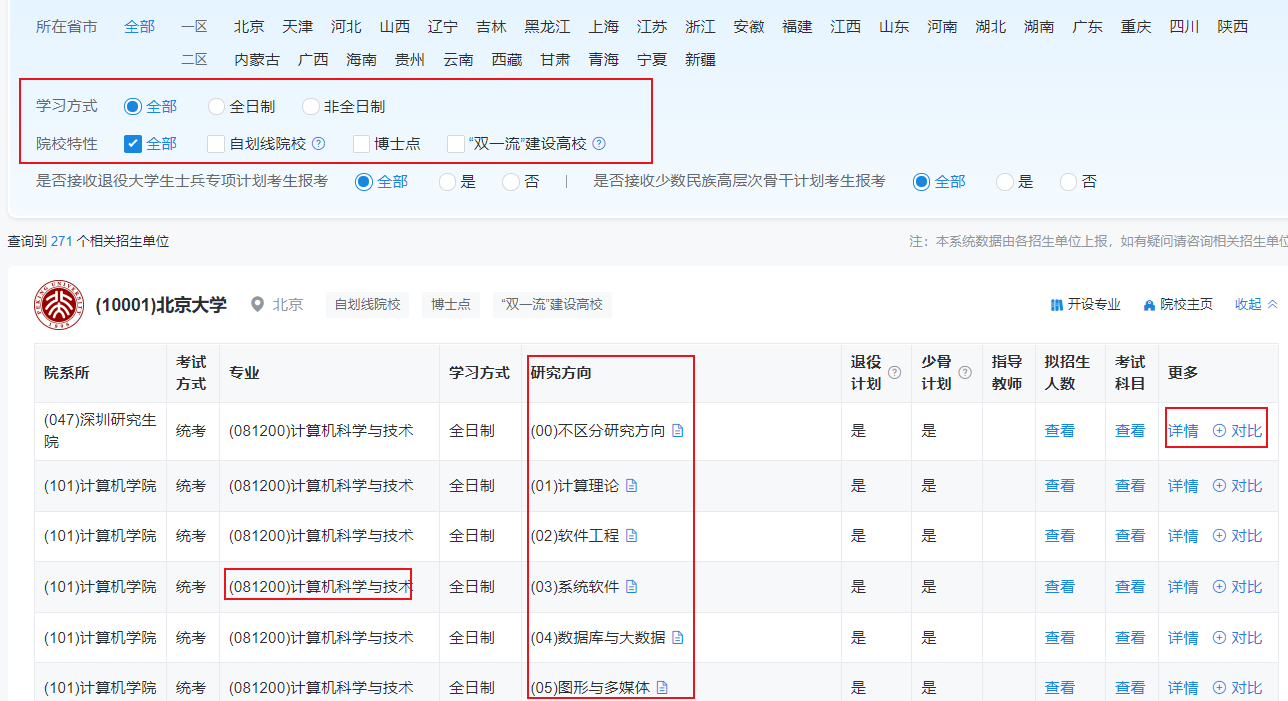
Task: Open 详情 for the 深圳研究生院 row
Action: (x=1183, y=430)
